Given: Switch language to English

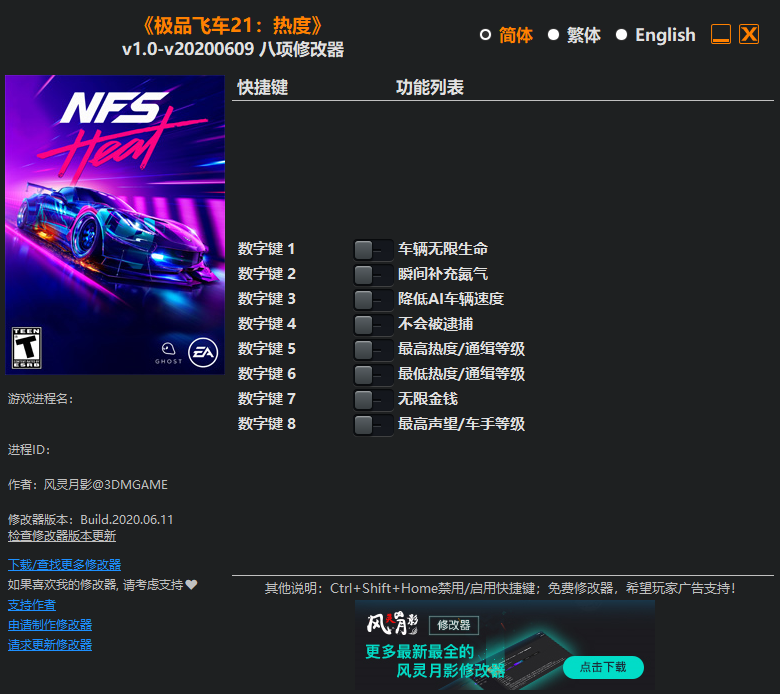Looking at the screenshot, I should click(x=621, y=35).
